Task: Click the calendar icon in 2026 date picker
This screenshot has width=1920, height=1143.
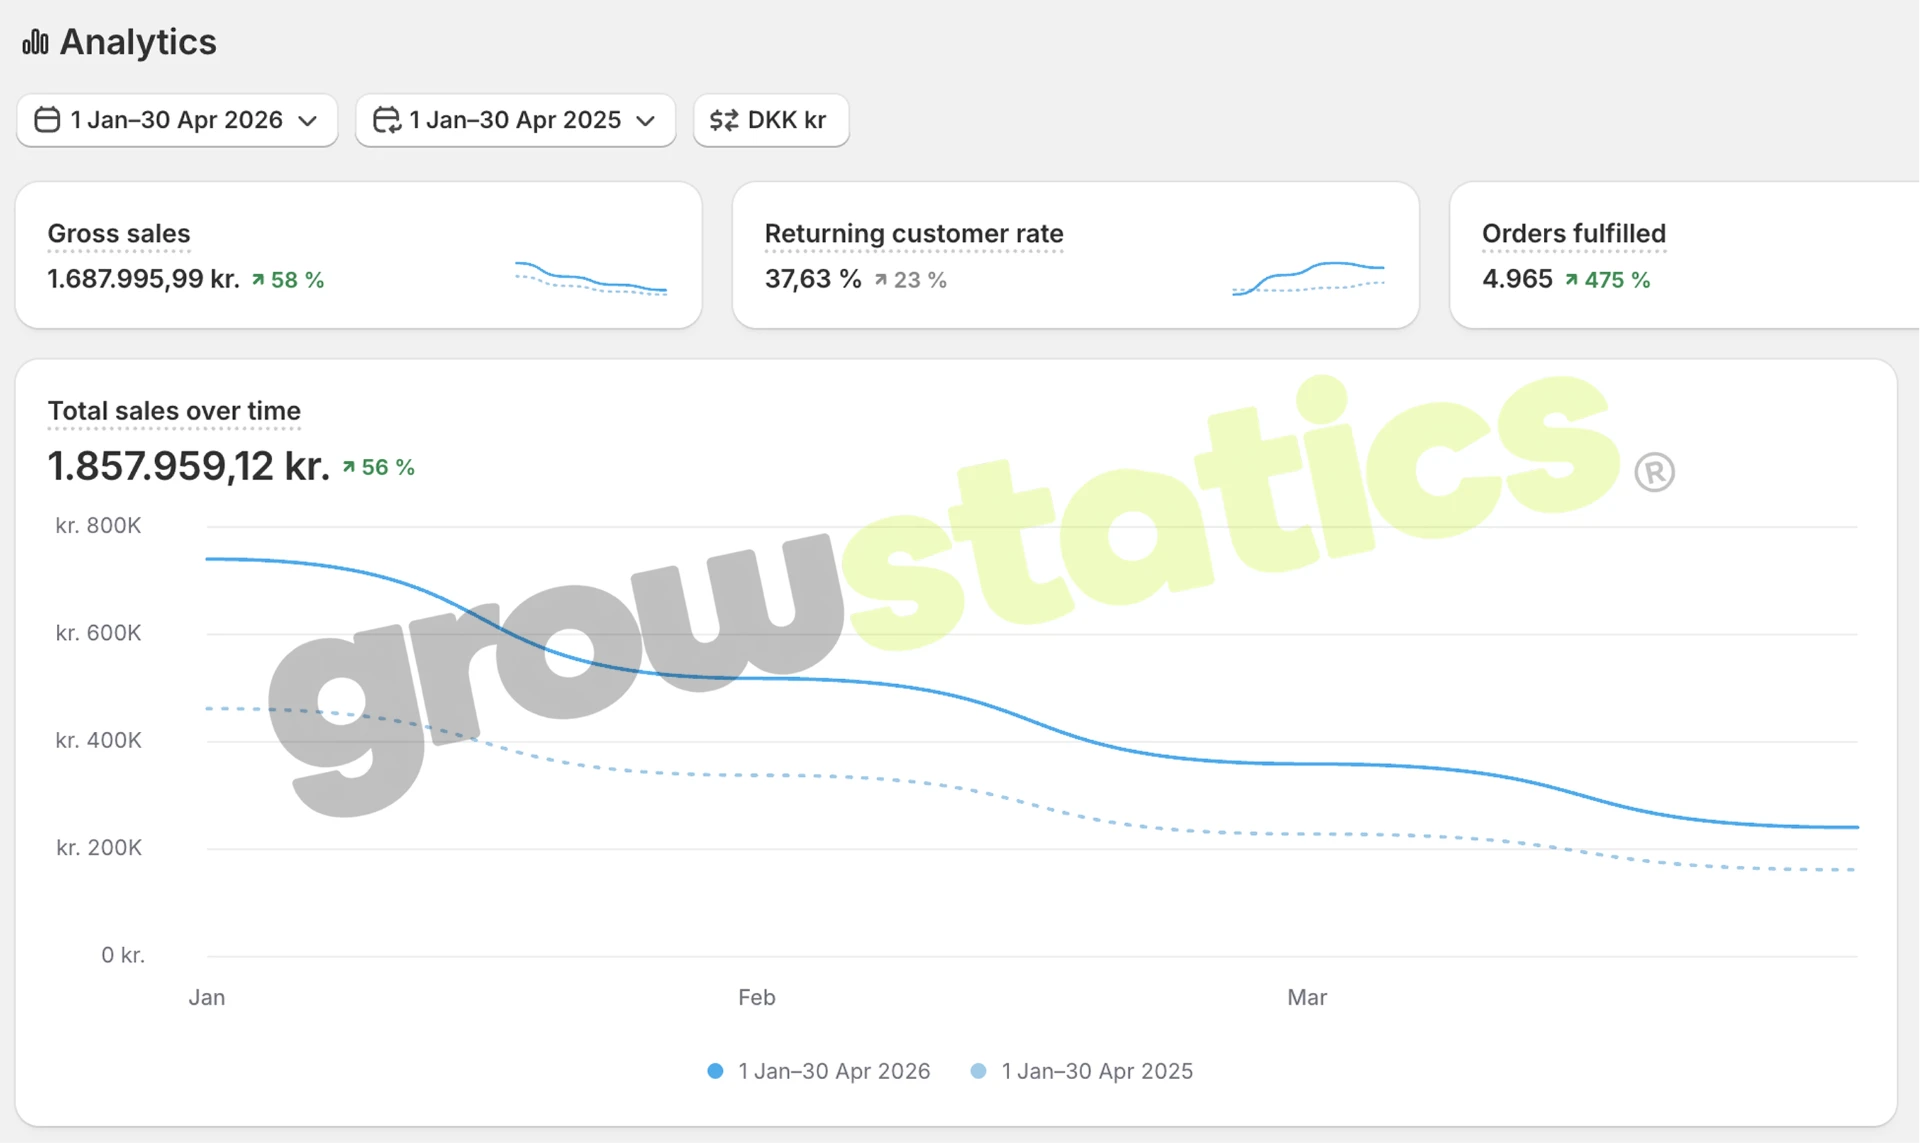Action: [x=47, y=120]
